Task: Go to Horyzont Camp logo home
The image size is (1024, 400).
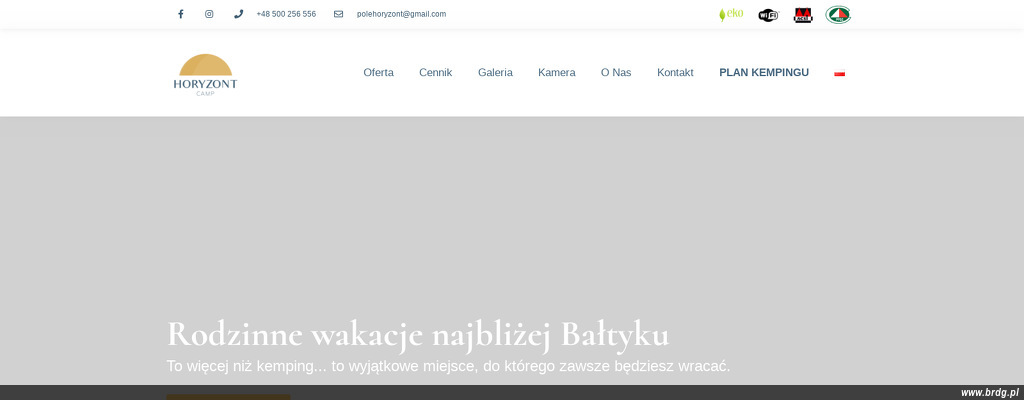Action: point(205,74)
